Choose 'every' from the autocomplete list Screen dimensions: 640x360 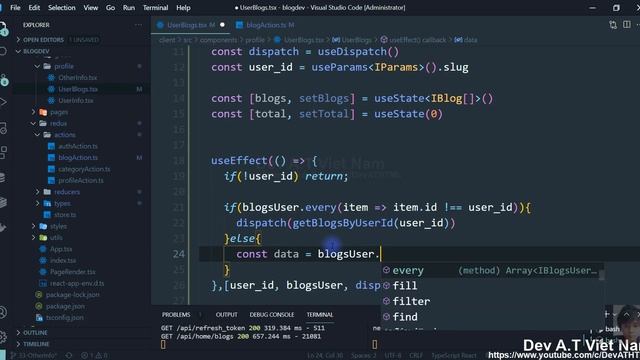coord(492,271)
